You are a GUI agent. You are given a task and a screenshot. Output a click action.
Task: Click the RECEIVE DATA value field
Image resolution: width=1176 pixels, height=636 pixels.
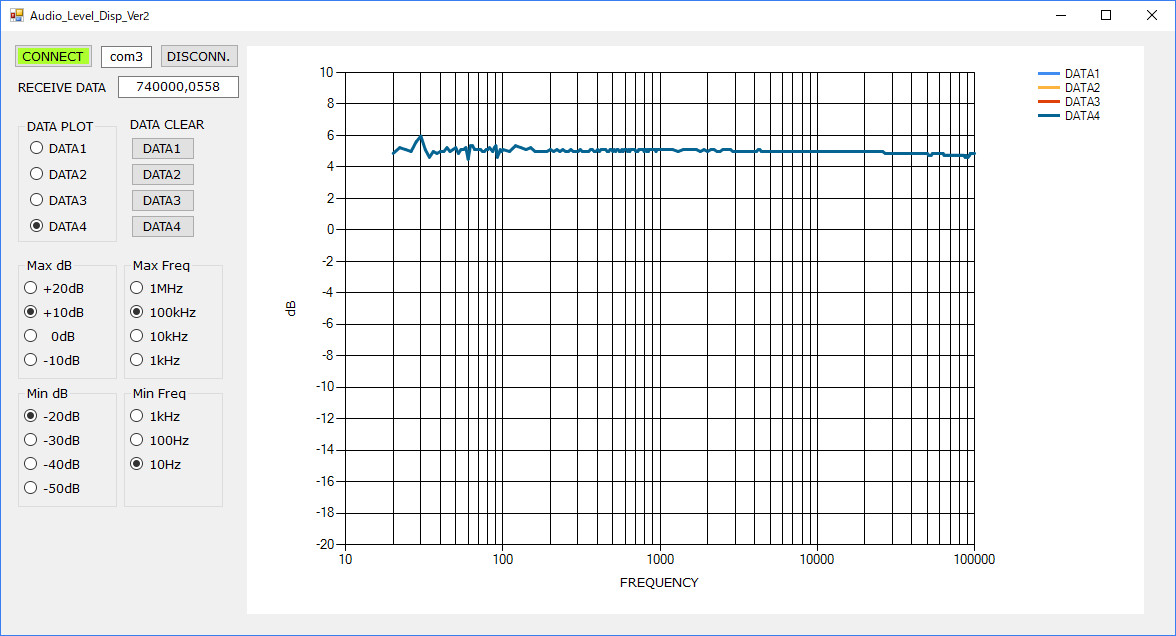coord(178,87)
